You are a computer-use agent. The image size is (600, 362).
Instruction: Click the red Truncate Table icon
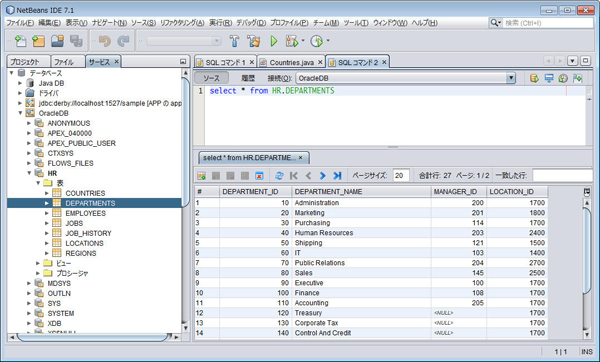[259, 176]
